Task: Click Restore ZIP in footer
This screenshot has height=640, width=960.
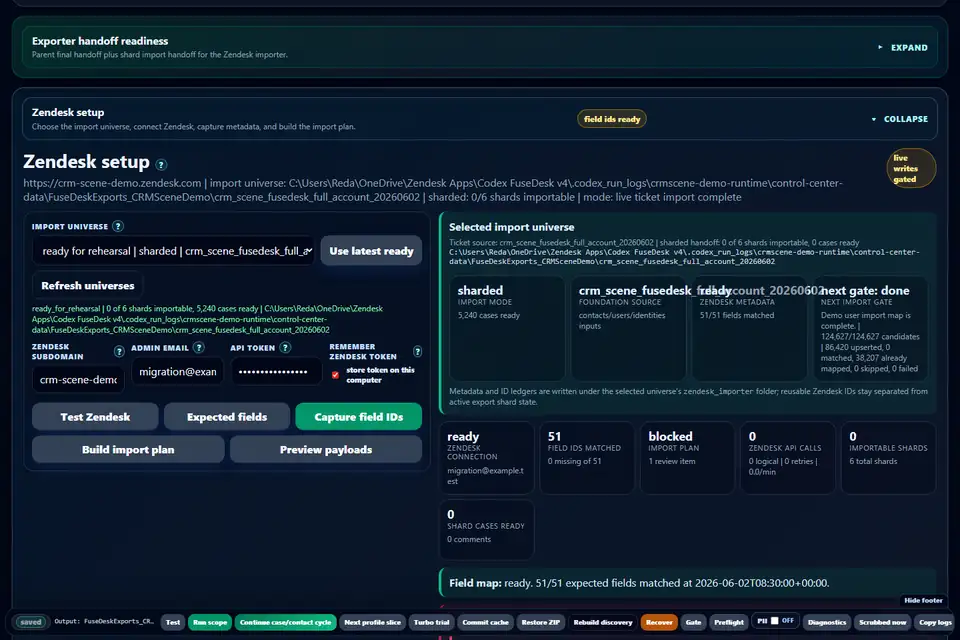Action: point(541,622)
